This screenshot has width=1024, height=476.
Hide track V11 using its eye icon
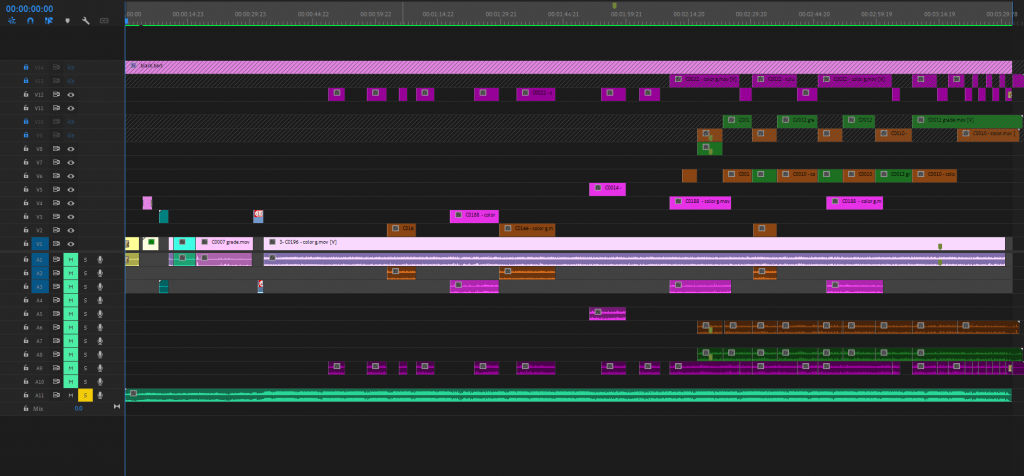click(x=71, y=107)
